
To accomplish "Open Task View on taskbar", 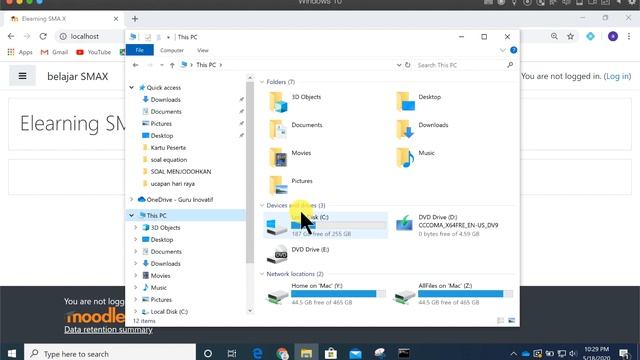I will [232, 353].
